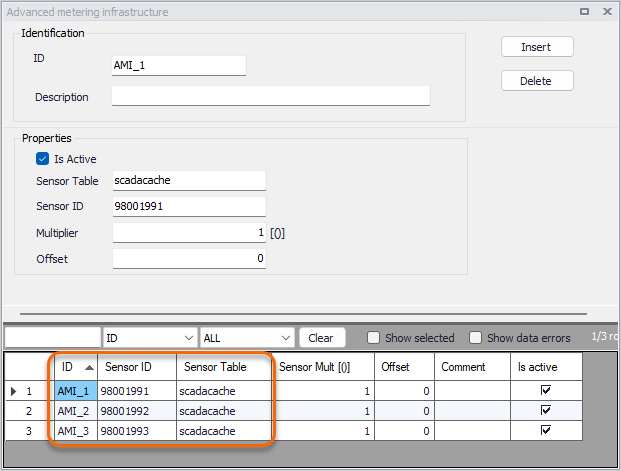Click the Description input field
The width and height of the screenshot is (621, 471).
pos(270,96)
